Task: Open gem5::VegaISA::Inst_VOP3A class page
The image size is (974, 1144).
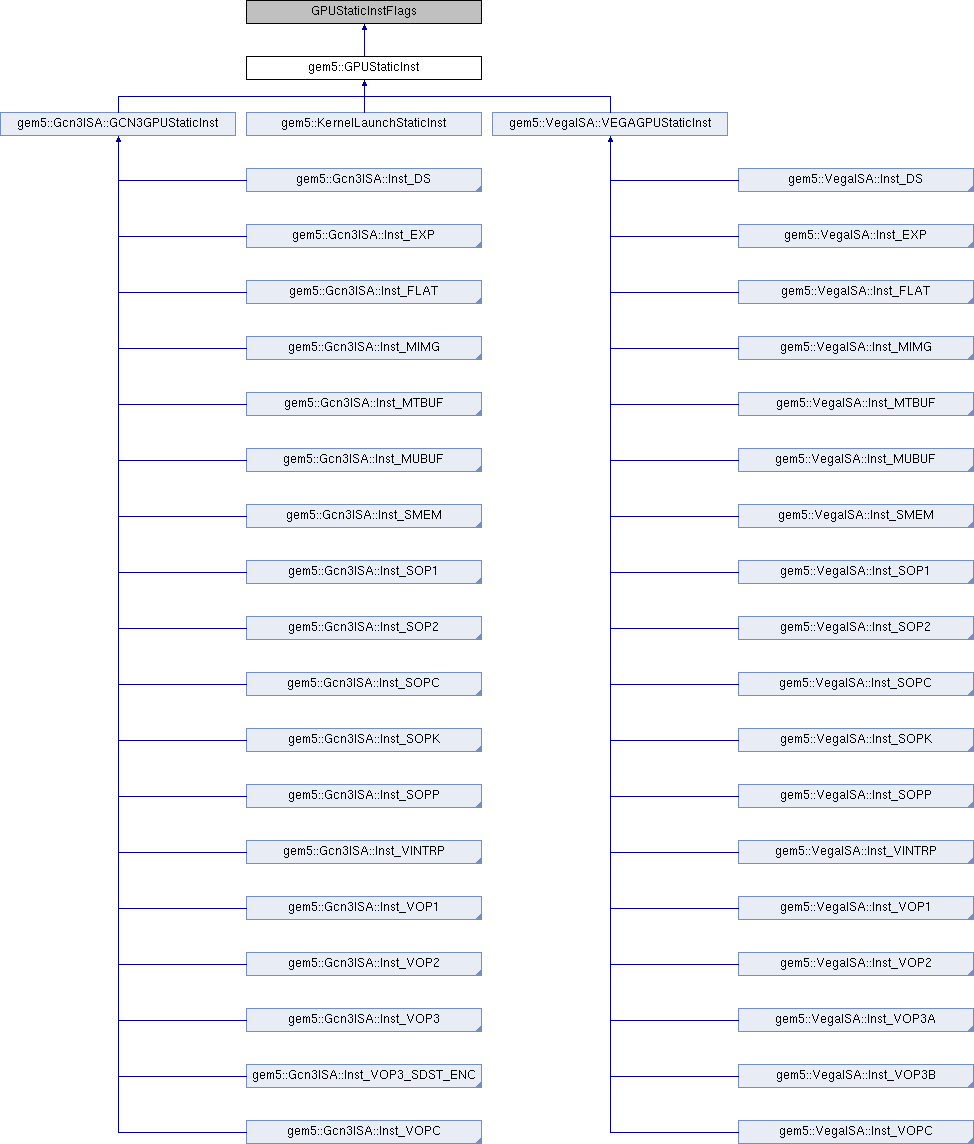Action: [855, 1020]
